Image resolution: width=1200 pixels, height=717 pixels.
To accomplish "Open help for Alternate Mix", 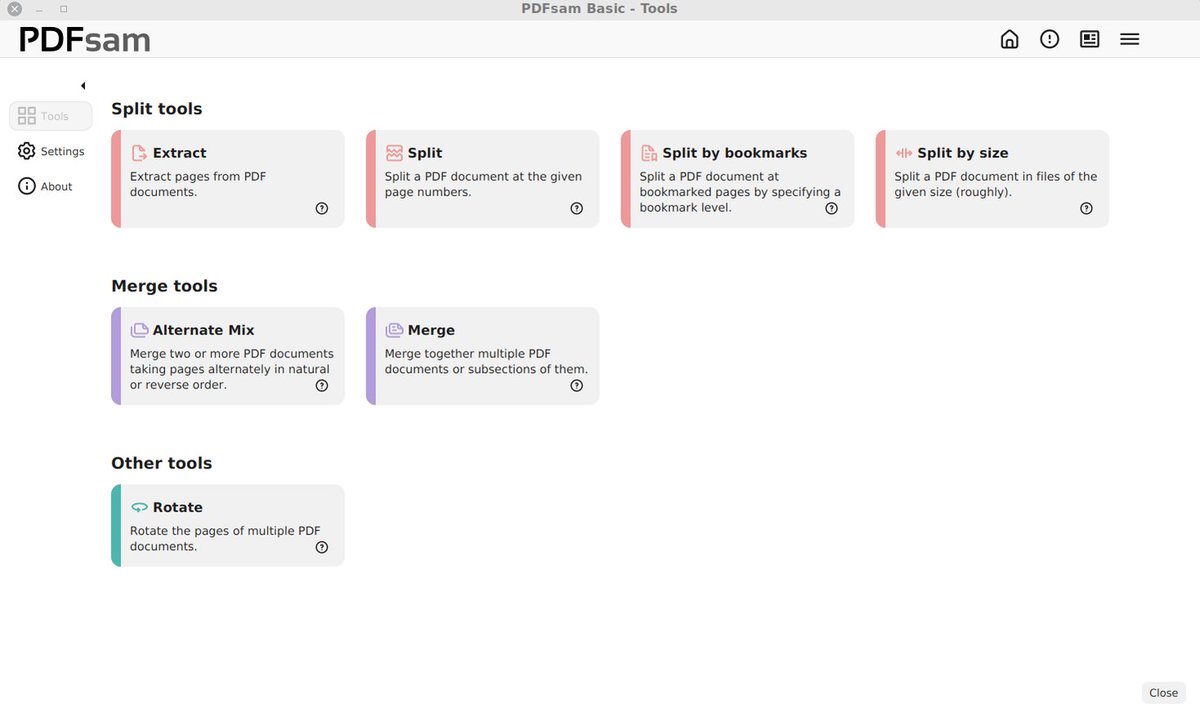I will tap(322, 386).
